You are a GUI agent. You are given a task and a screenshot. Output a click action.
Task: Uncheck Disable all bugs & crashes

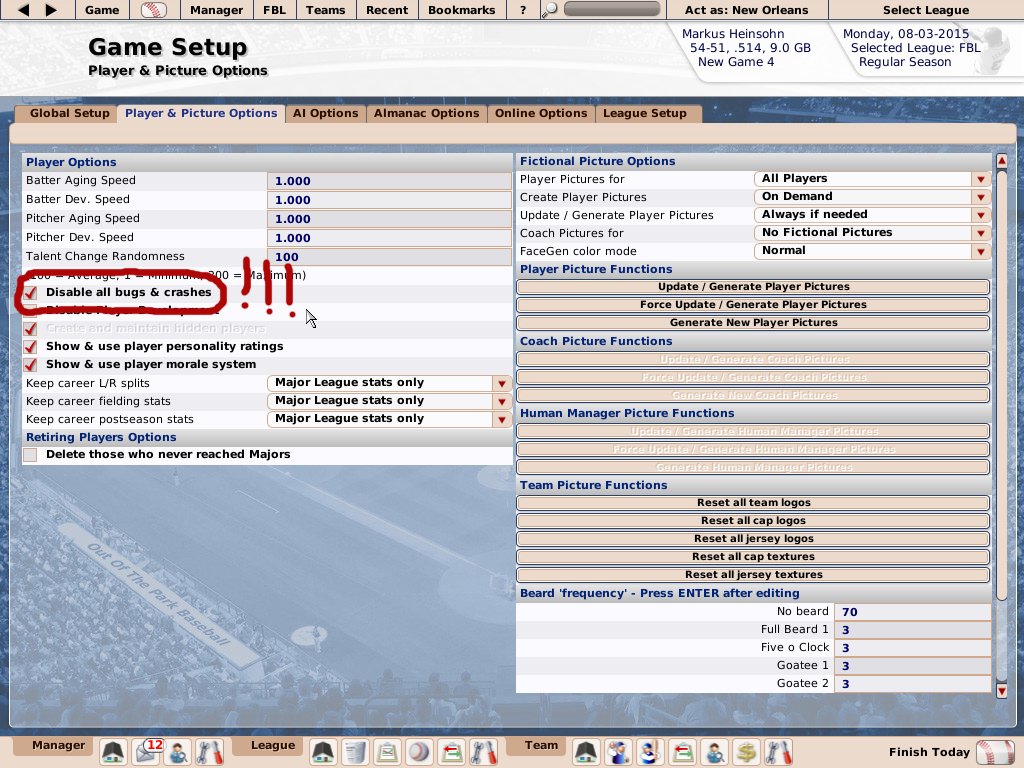(30, 294)
